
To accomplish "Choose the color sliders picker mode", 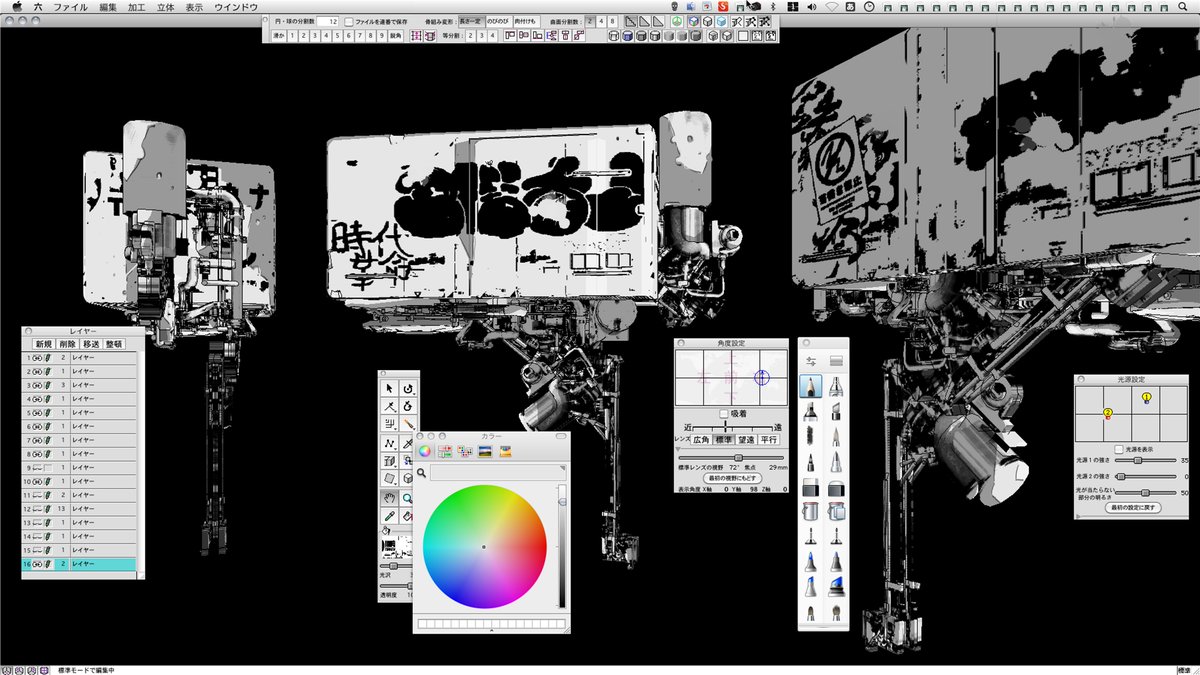I will pyautogui.click(x=445, y=451).
